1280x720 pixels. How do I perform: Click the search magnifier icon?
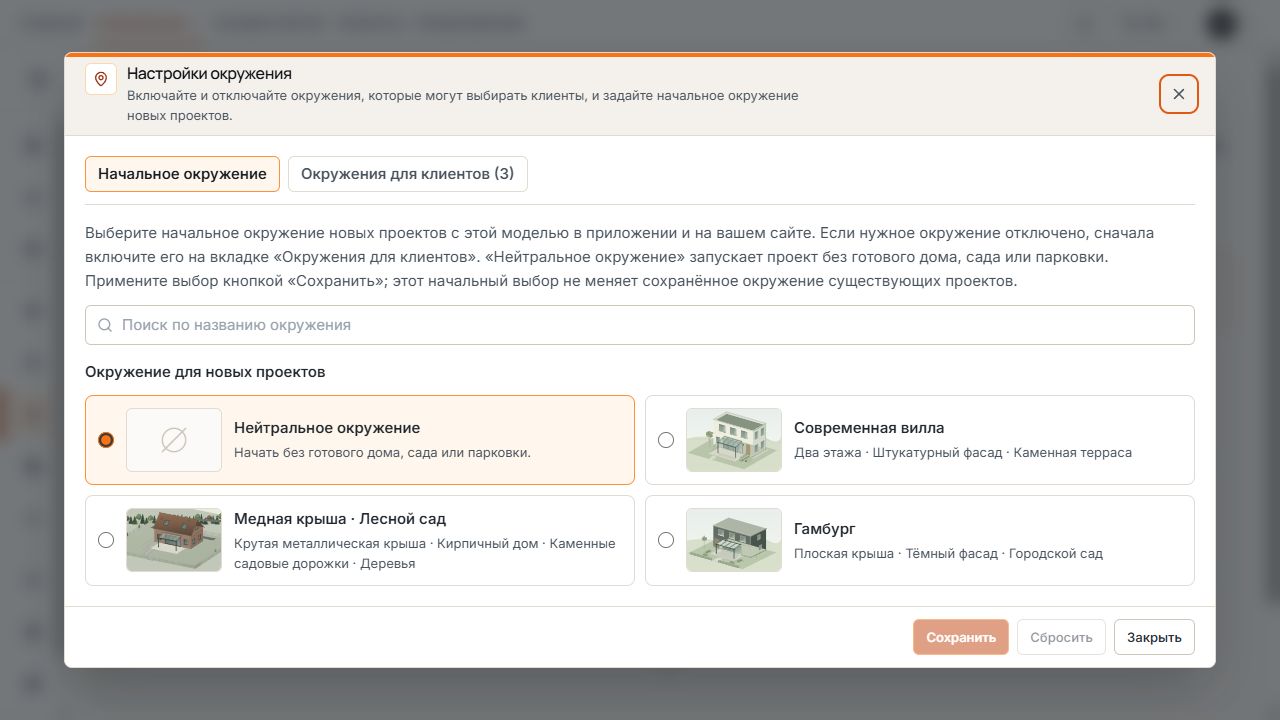[105, 325]
